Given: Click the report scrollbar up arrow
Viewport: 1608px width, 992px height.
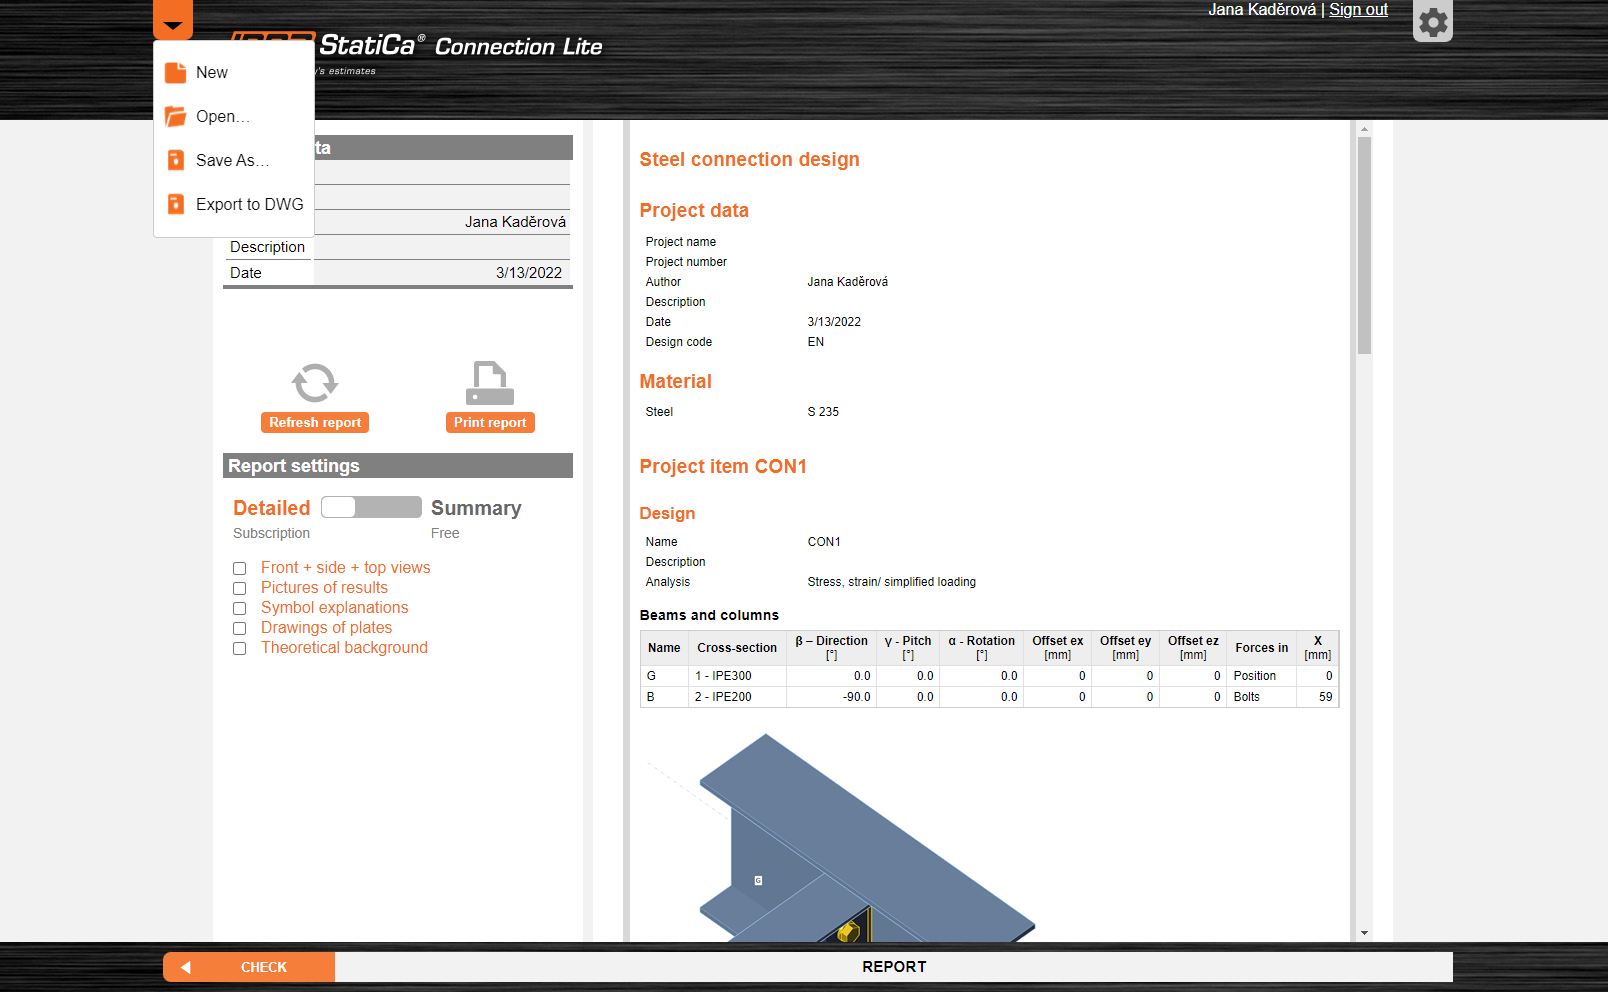Looking at the screenshot, I should [x=1364, y=129].
